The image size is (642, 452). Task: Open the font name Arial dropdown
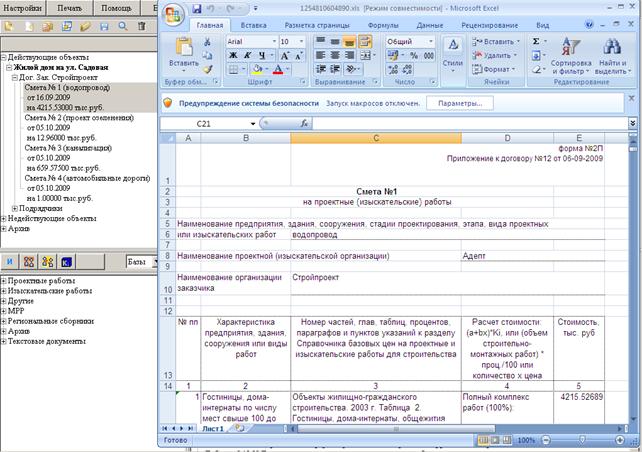click(x=274, y=41)
